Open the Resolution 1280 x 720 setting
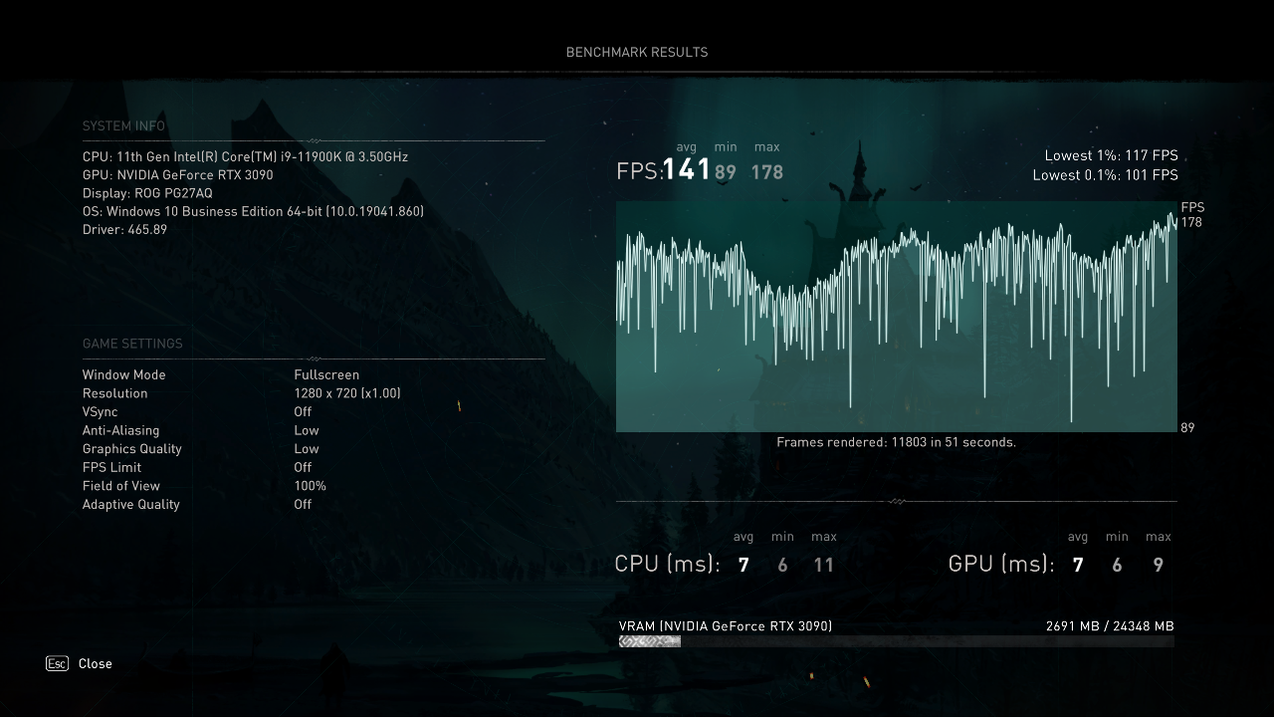Screen dimensions: 1274x720 (x=347, y=394)
